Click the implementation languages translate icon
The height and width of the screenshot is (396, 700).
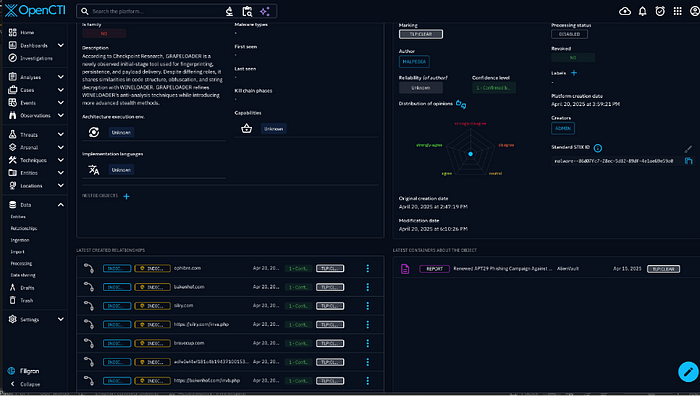94,170
